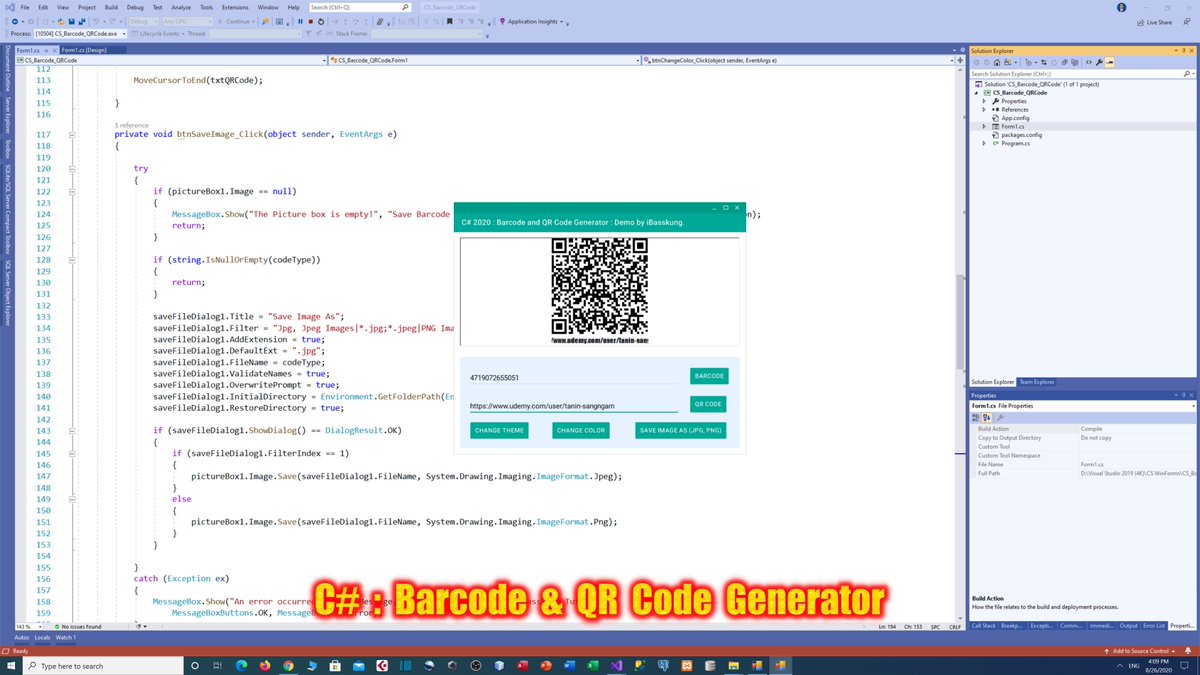
Task: Click the Alphabetical sort icon in Properties panel
Action: click(x=987, y=418)
